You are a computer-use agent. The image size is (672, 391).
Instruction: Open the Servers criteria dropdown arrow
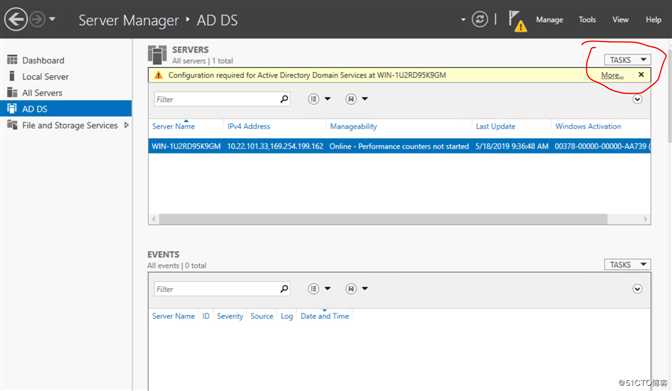pos(327,99)
